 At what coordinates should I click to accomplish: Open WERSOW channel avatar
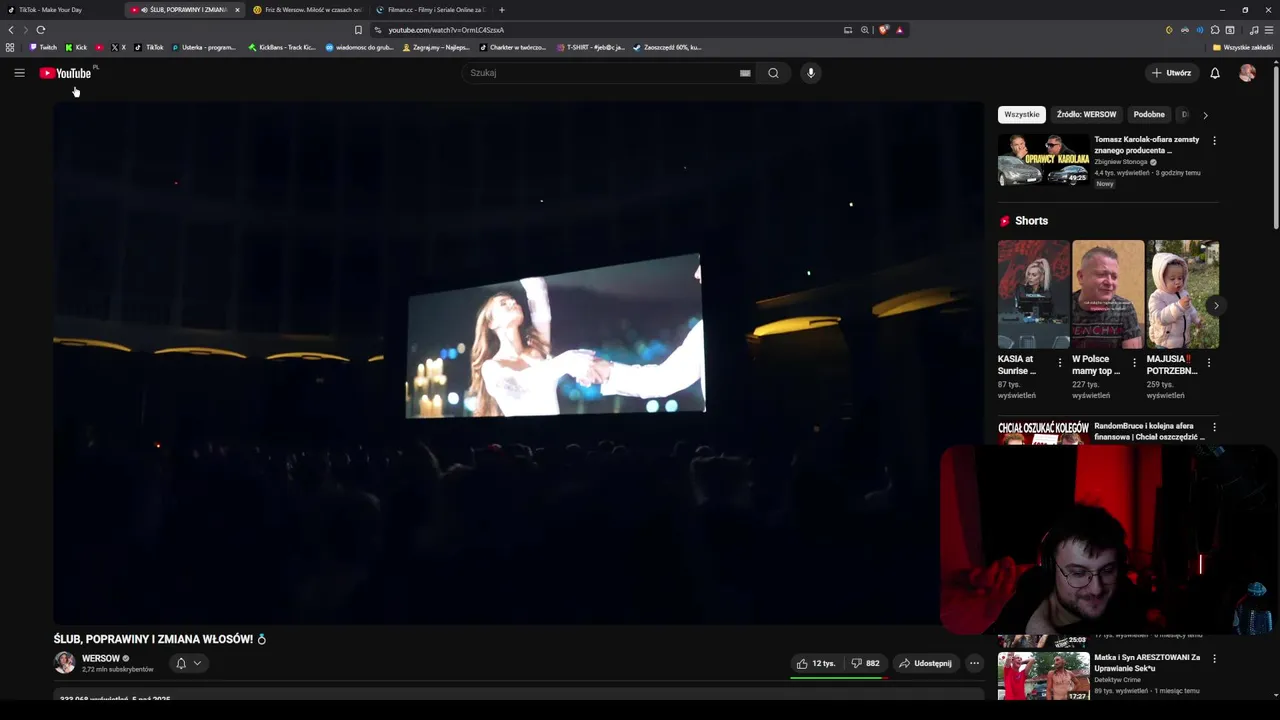point(65,663)
